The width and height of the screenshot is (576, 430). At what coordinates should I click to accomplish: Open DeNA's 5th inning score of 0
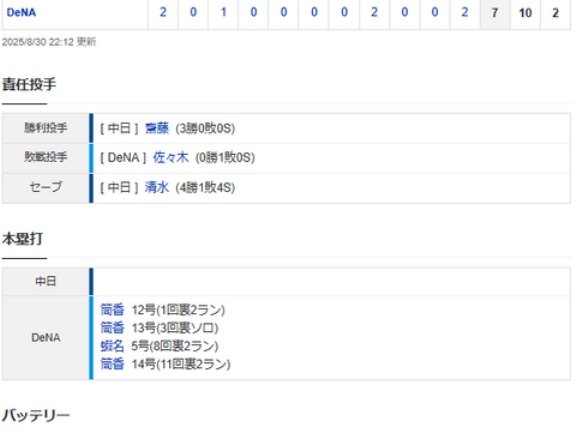tap(284, 12)
